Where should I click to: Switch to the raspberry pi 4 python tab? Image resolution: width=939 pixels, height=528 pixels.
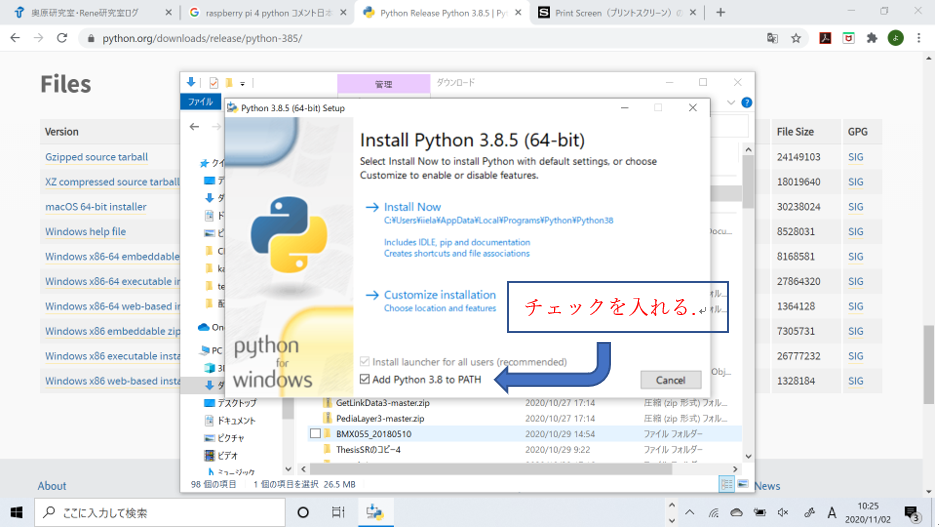coord(263,12)
